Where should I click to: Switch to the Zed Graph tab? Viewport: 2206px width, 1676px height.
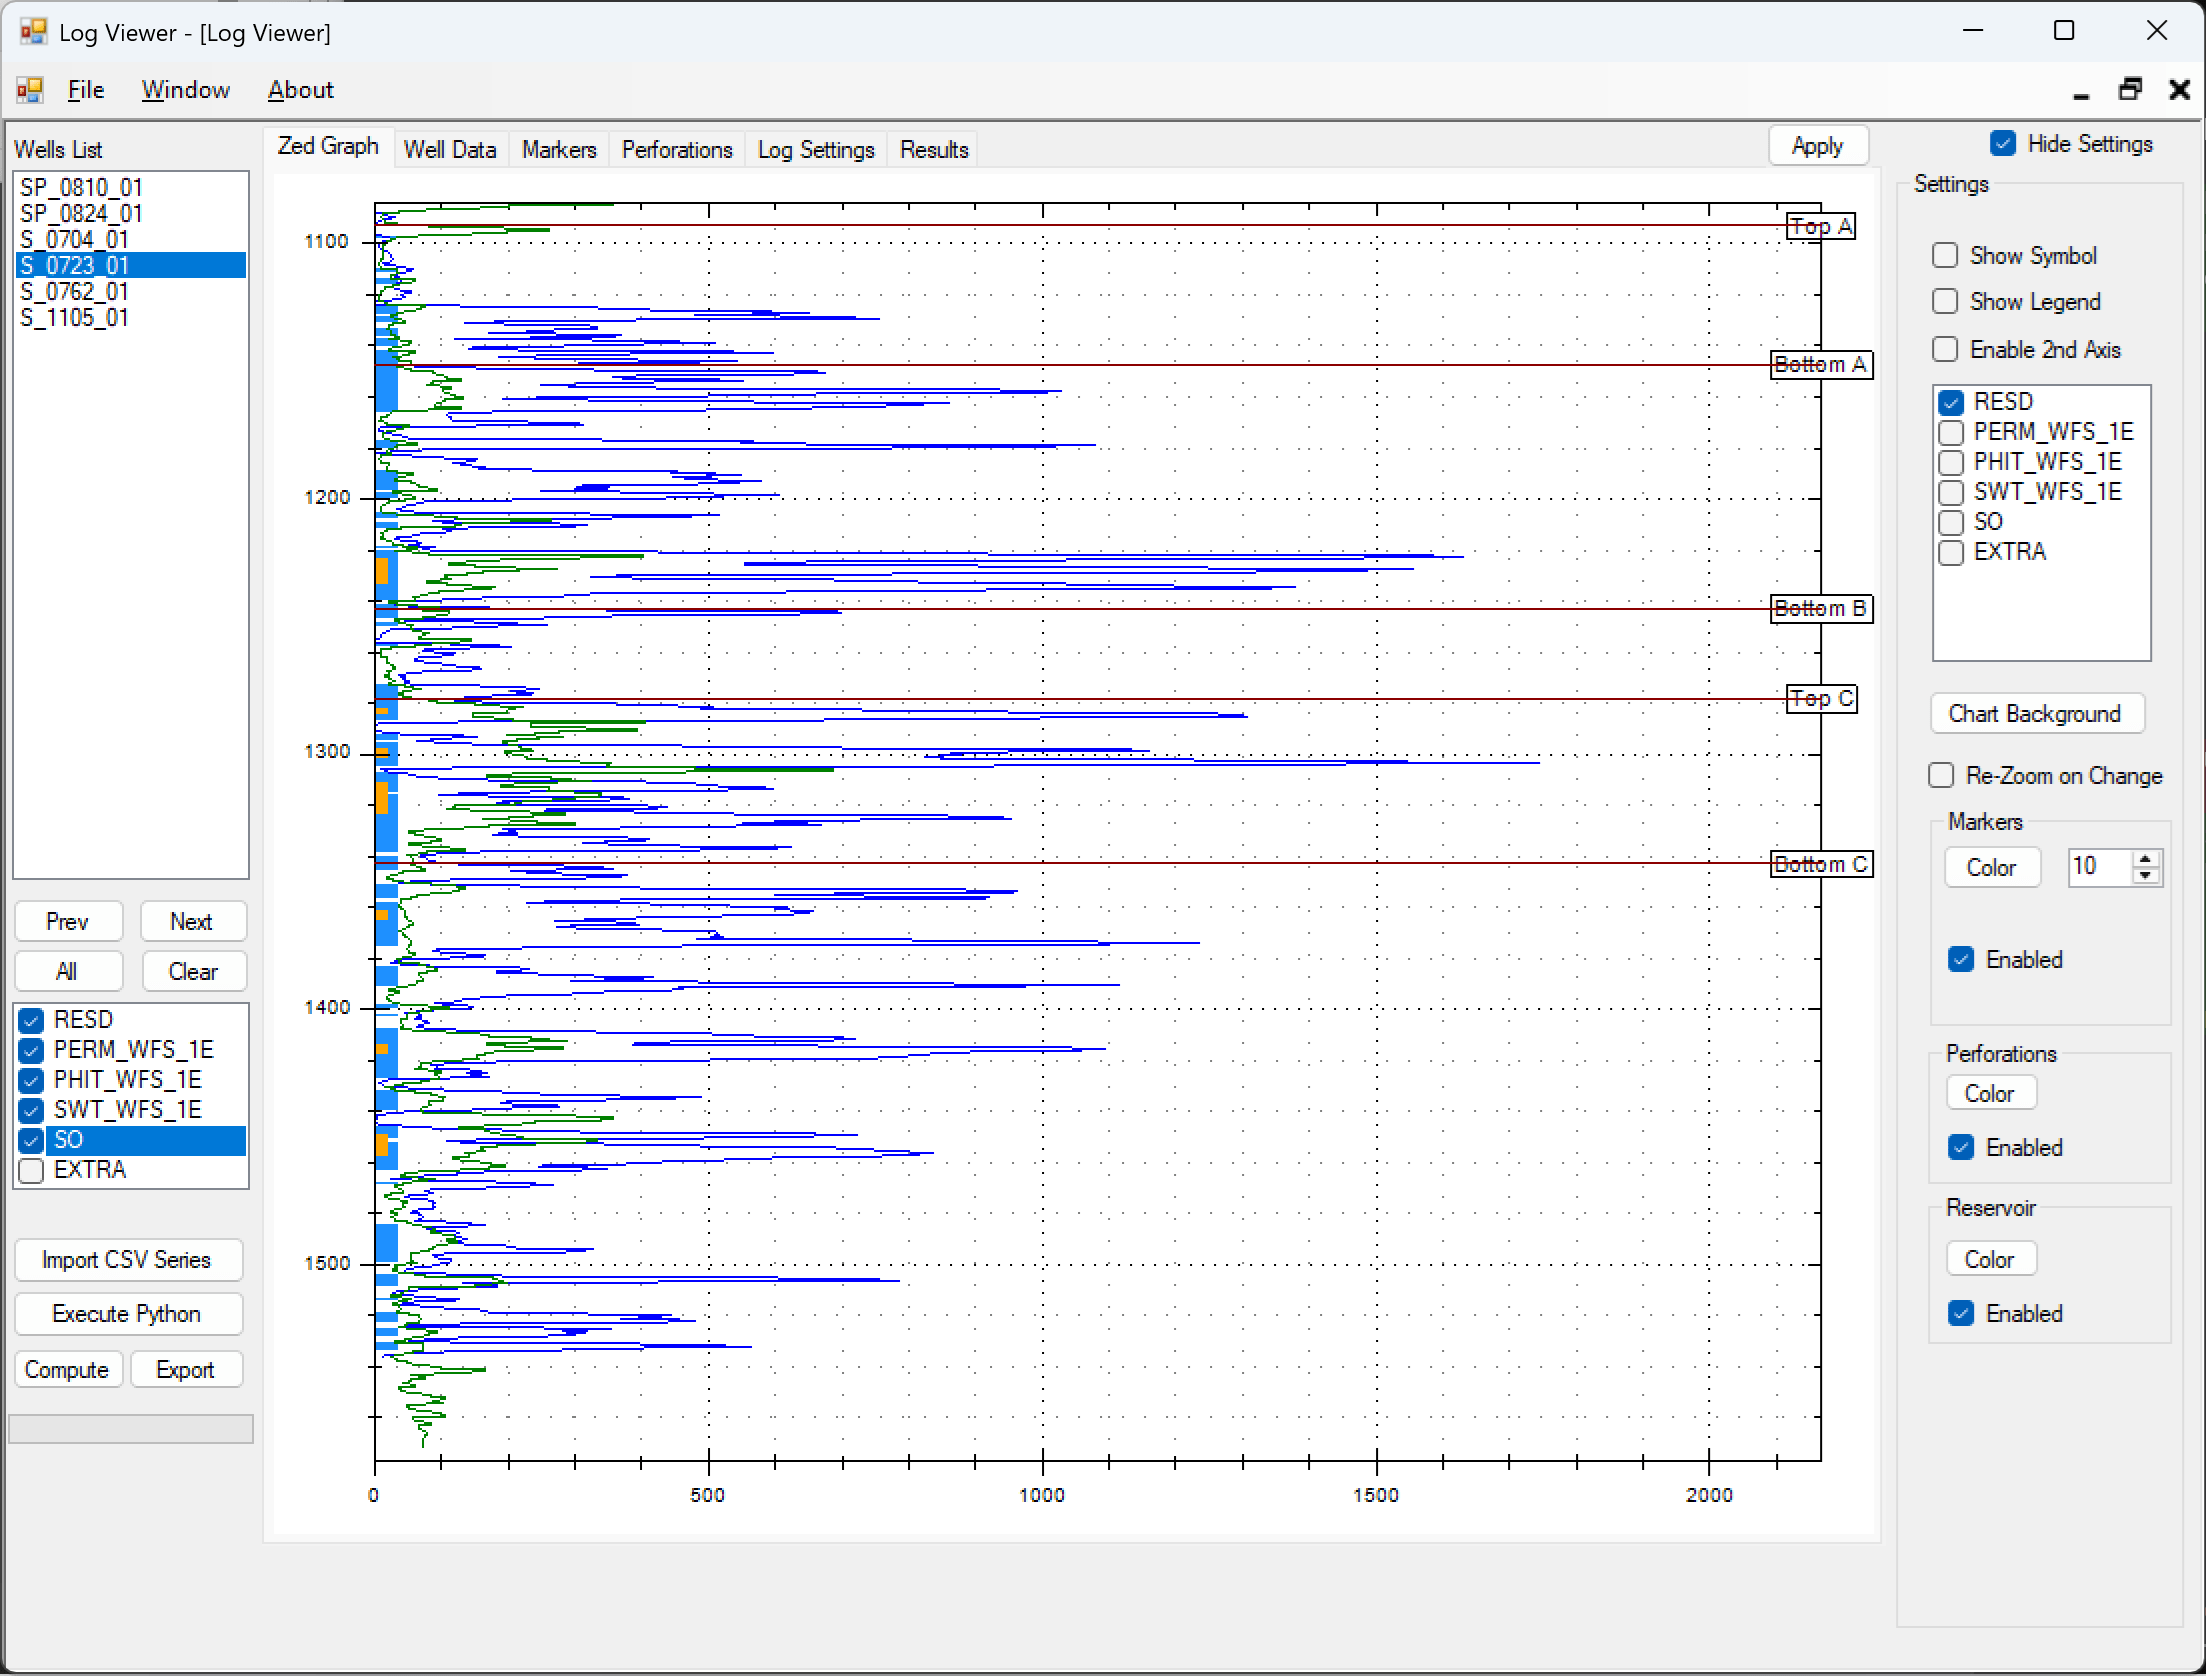point(328,146)
